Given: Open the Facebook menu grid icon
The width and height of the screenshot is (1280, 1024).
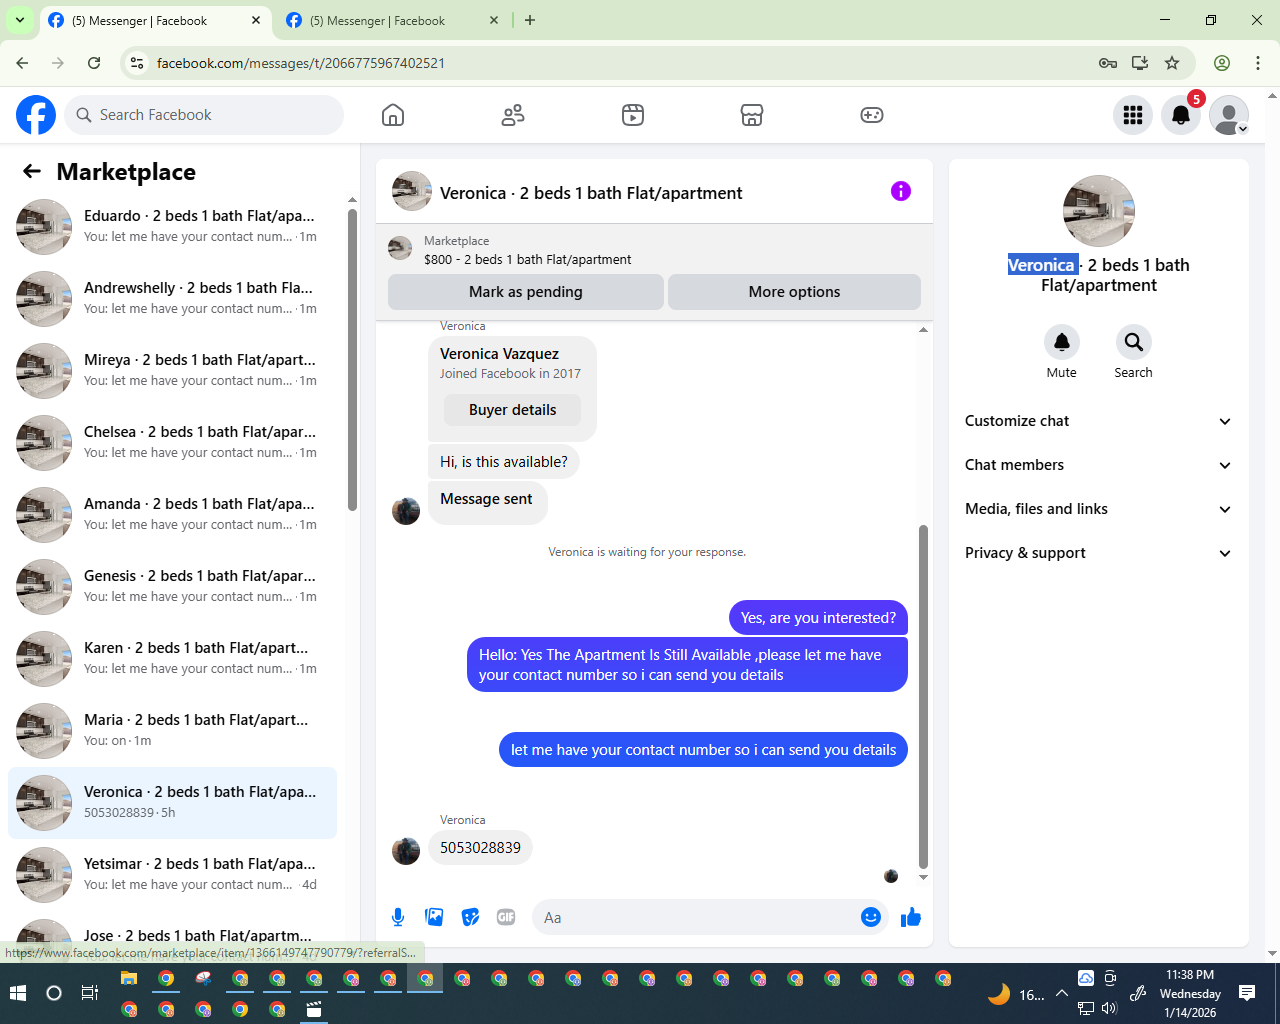Looking at the screenshot, I should click(x=1133, y=115).
